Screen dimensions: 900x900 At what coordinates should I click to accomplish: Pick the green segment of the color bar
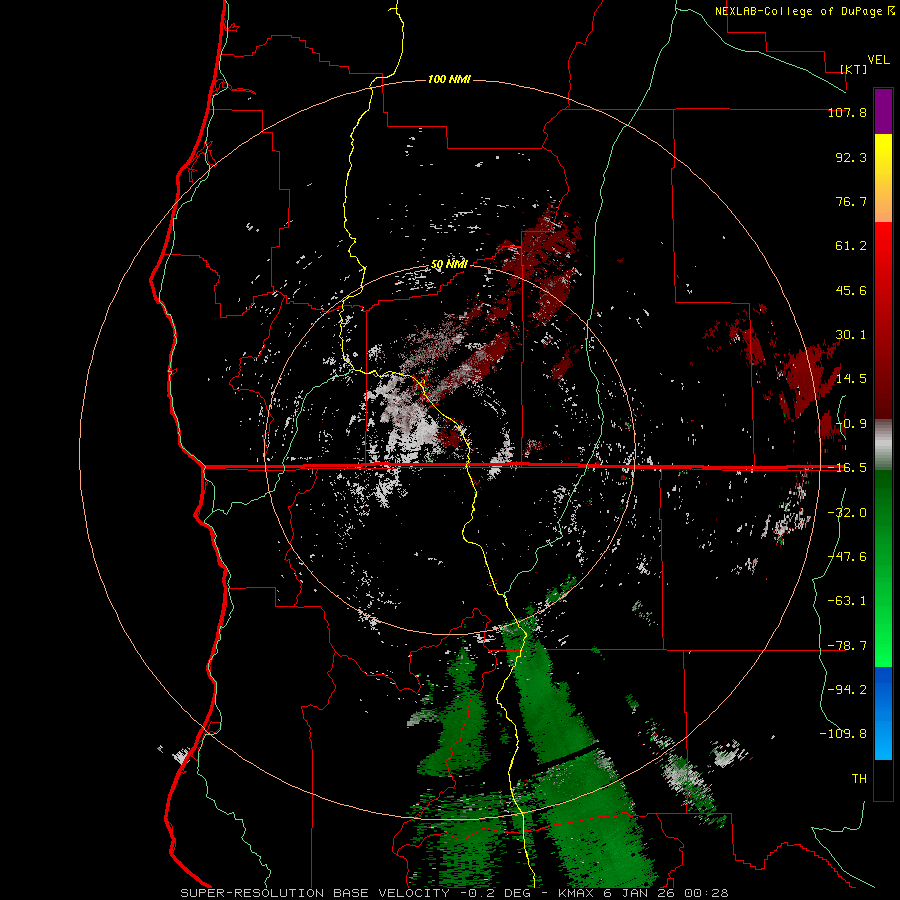pos(883,569)
